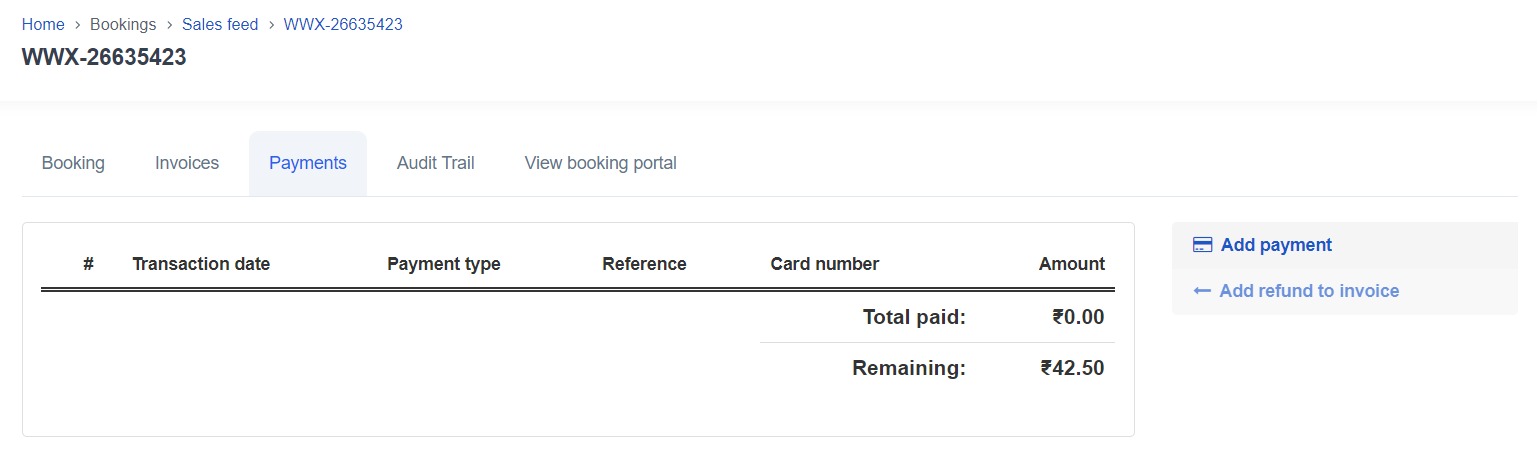Go to the Audit Trail tab

point(436,163)
